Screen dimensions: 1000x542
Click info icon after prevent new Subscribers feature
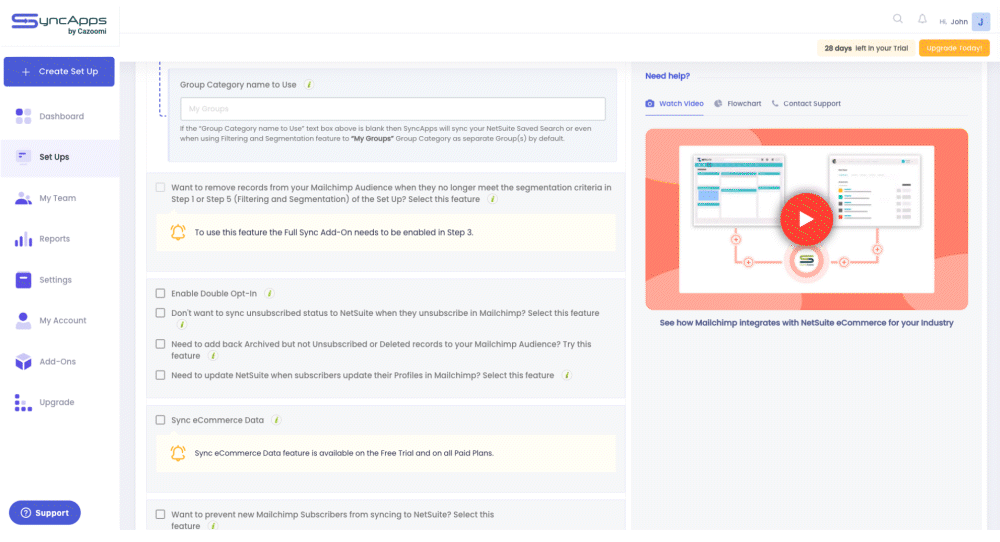click(213, 525)
